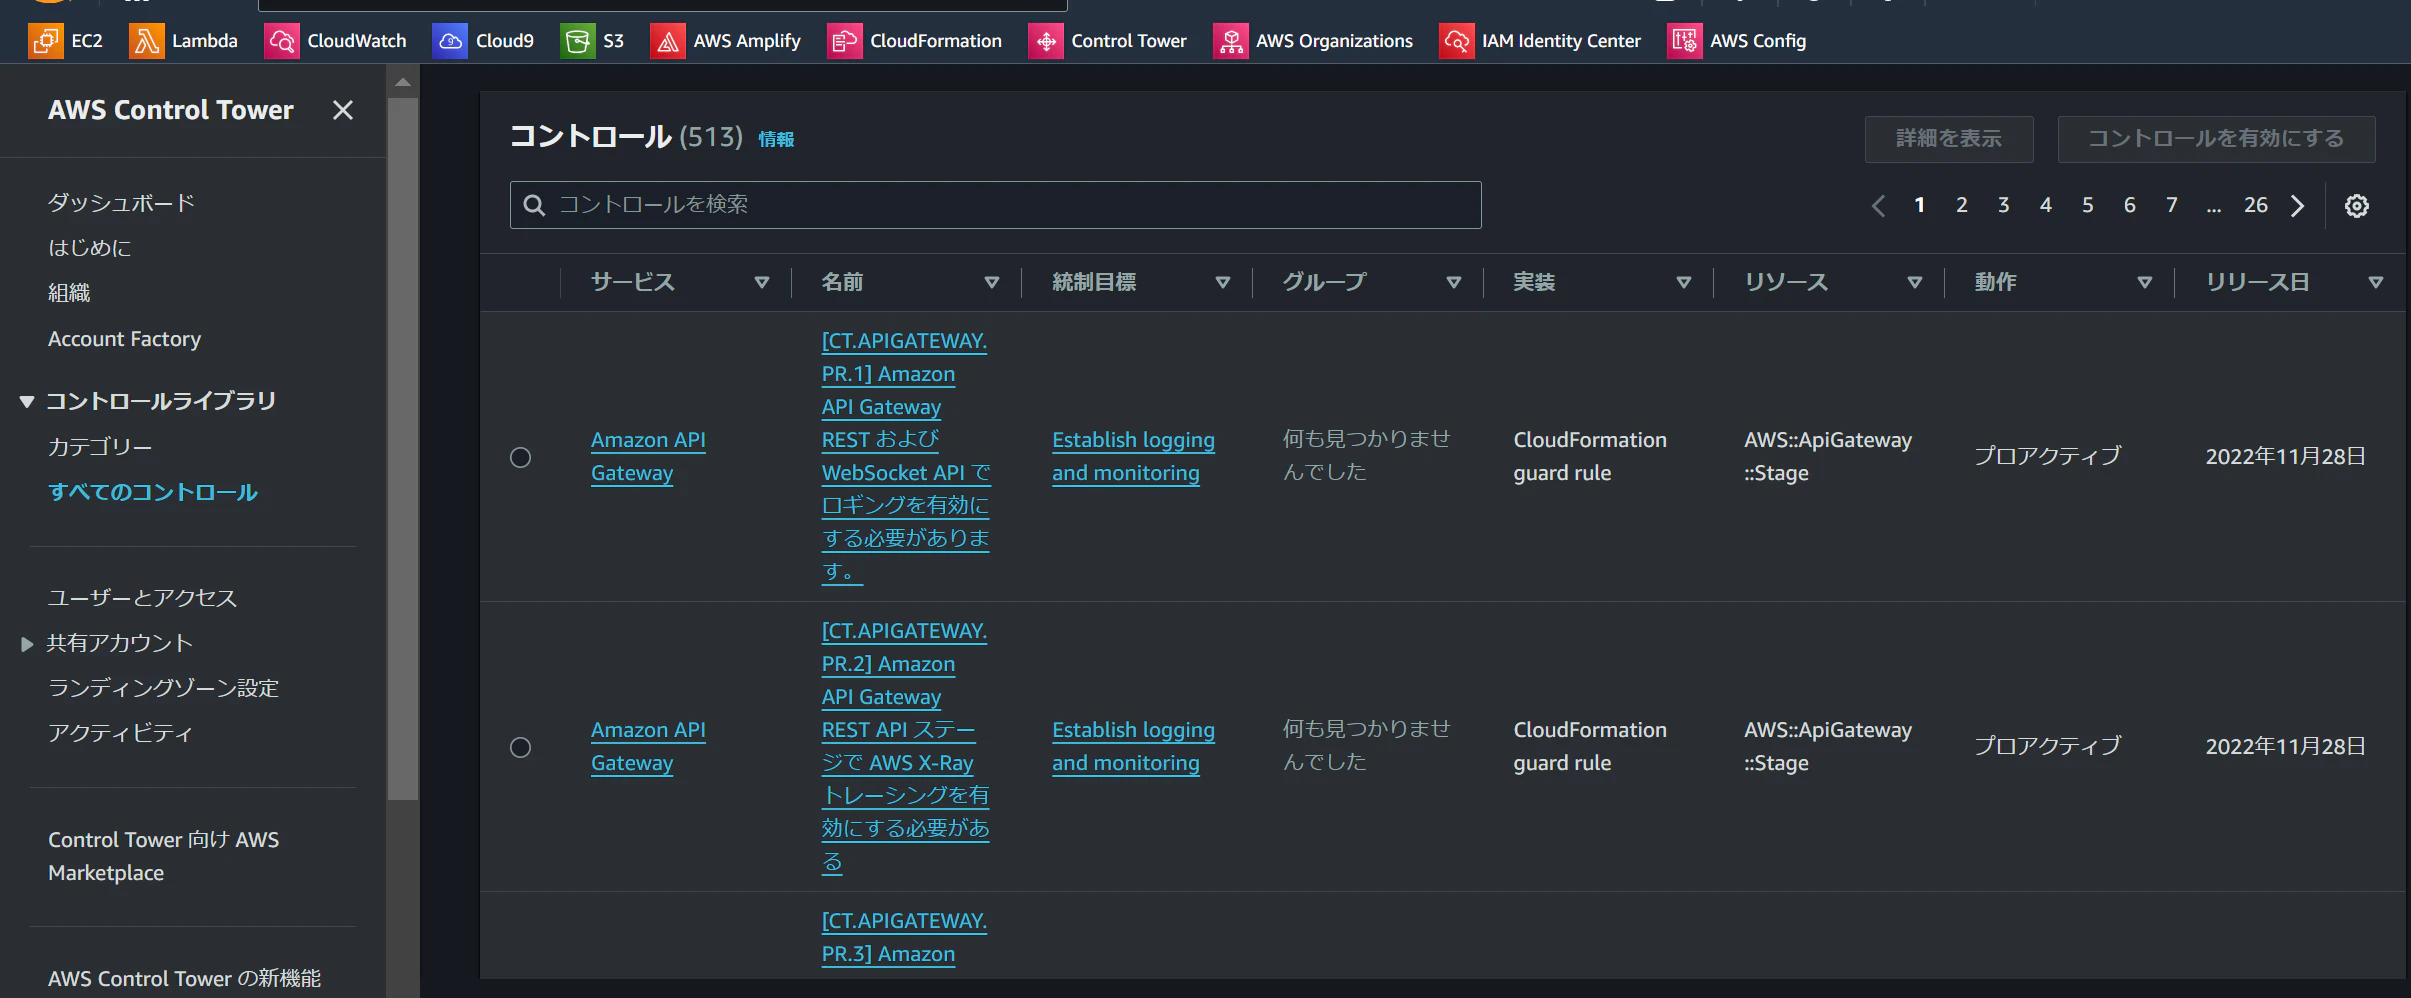Open the S3 bucket shortcut icon

point(578,41)
